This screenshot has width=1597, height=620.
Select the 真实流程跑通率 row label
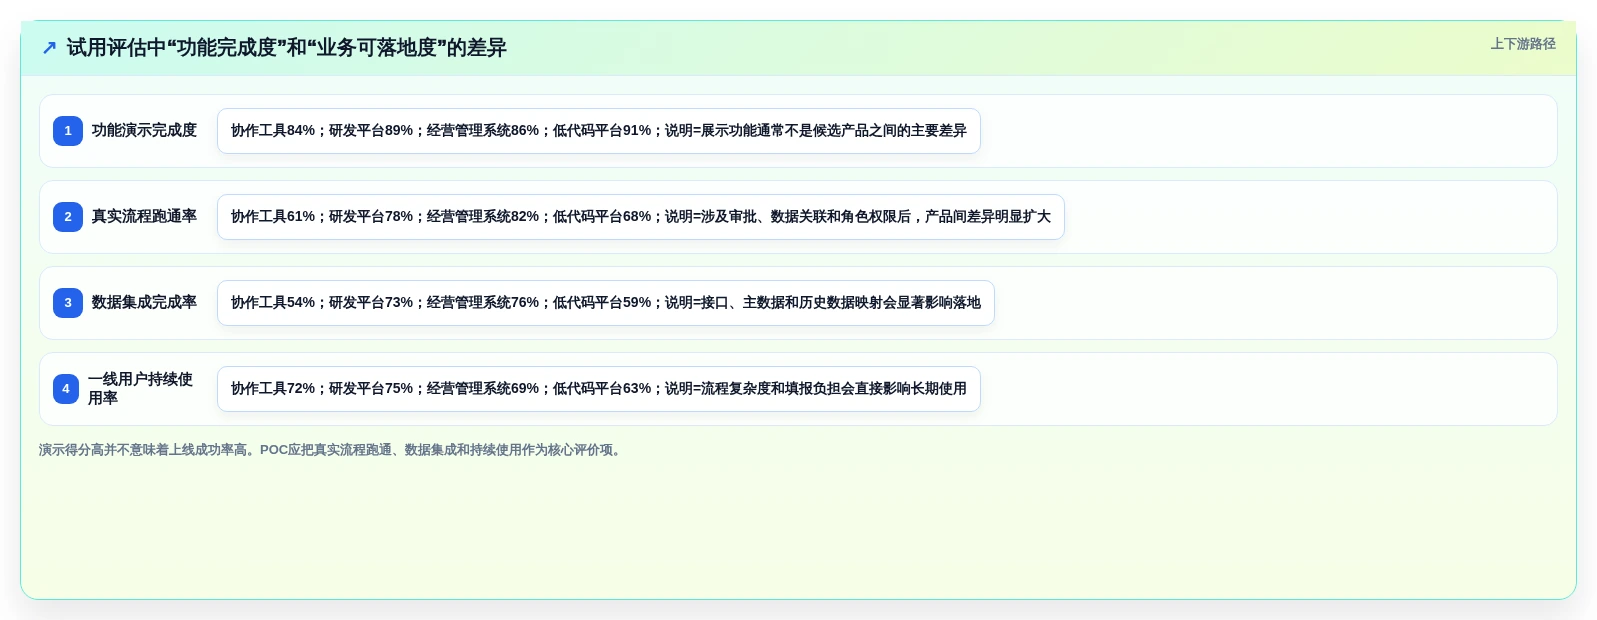(x=144, y=216)
